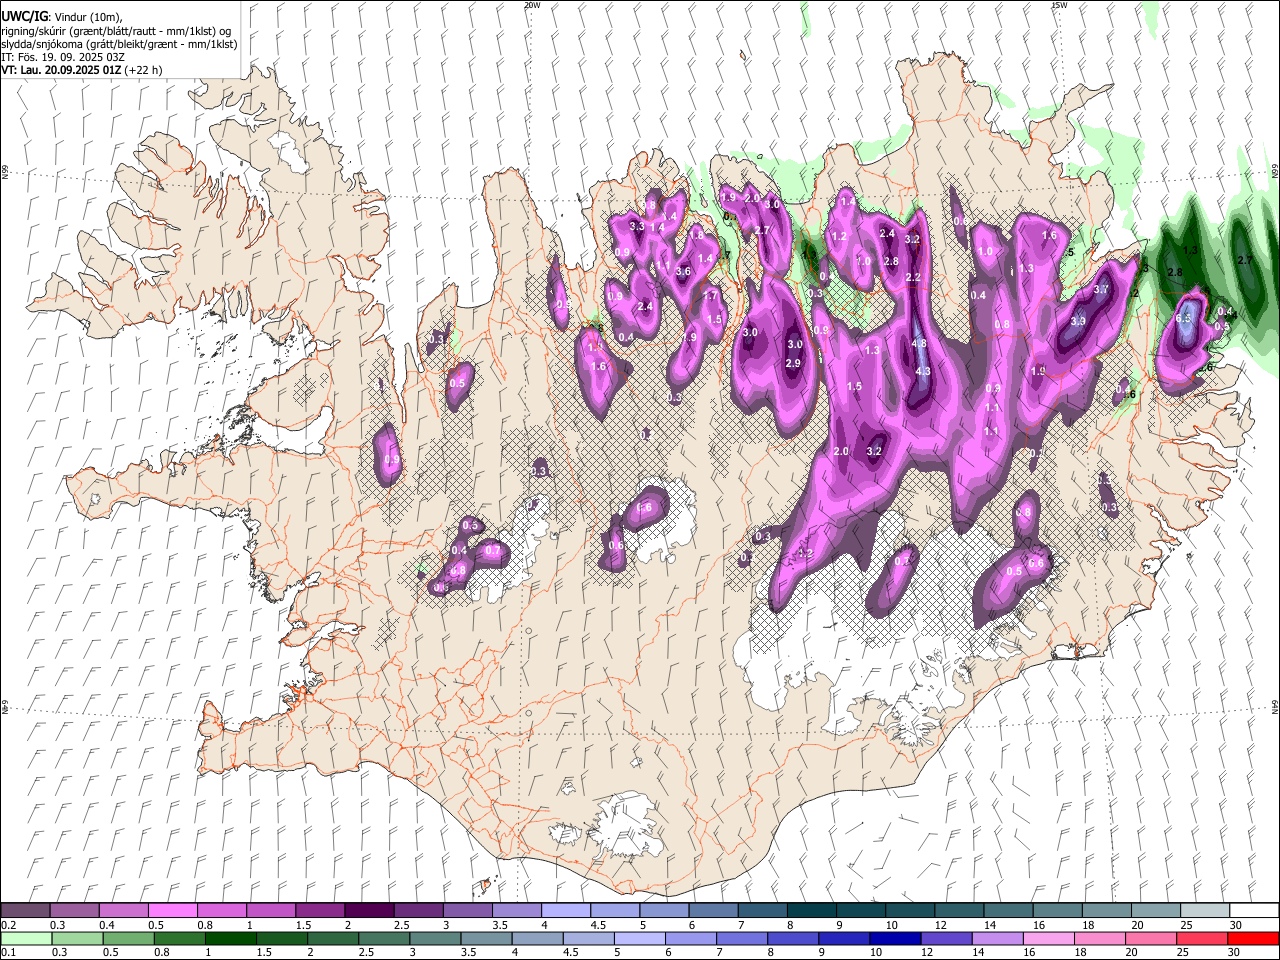Screen dimensions: 1280x960
Task: Click the lavender-blue 4–4.5 snow legend swatch
Action: [x=565, y=911]
